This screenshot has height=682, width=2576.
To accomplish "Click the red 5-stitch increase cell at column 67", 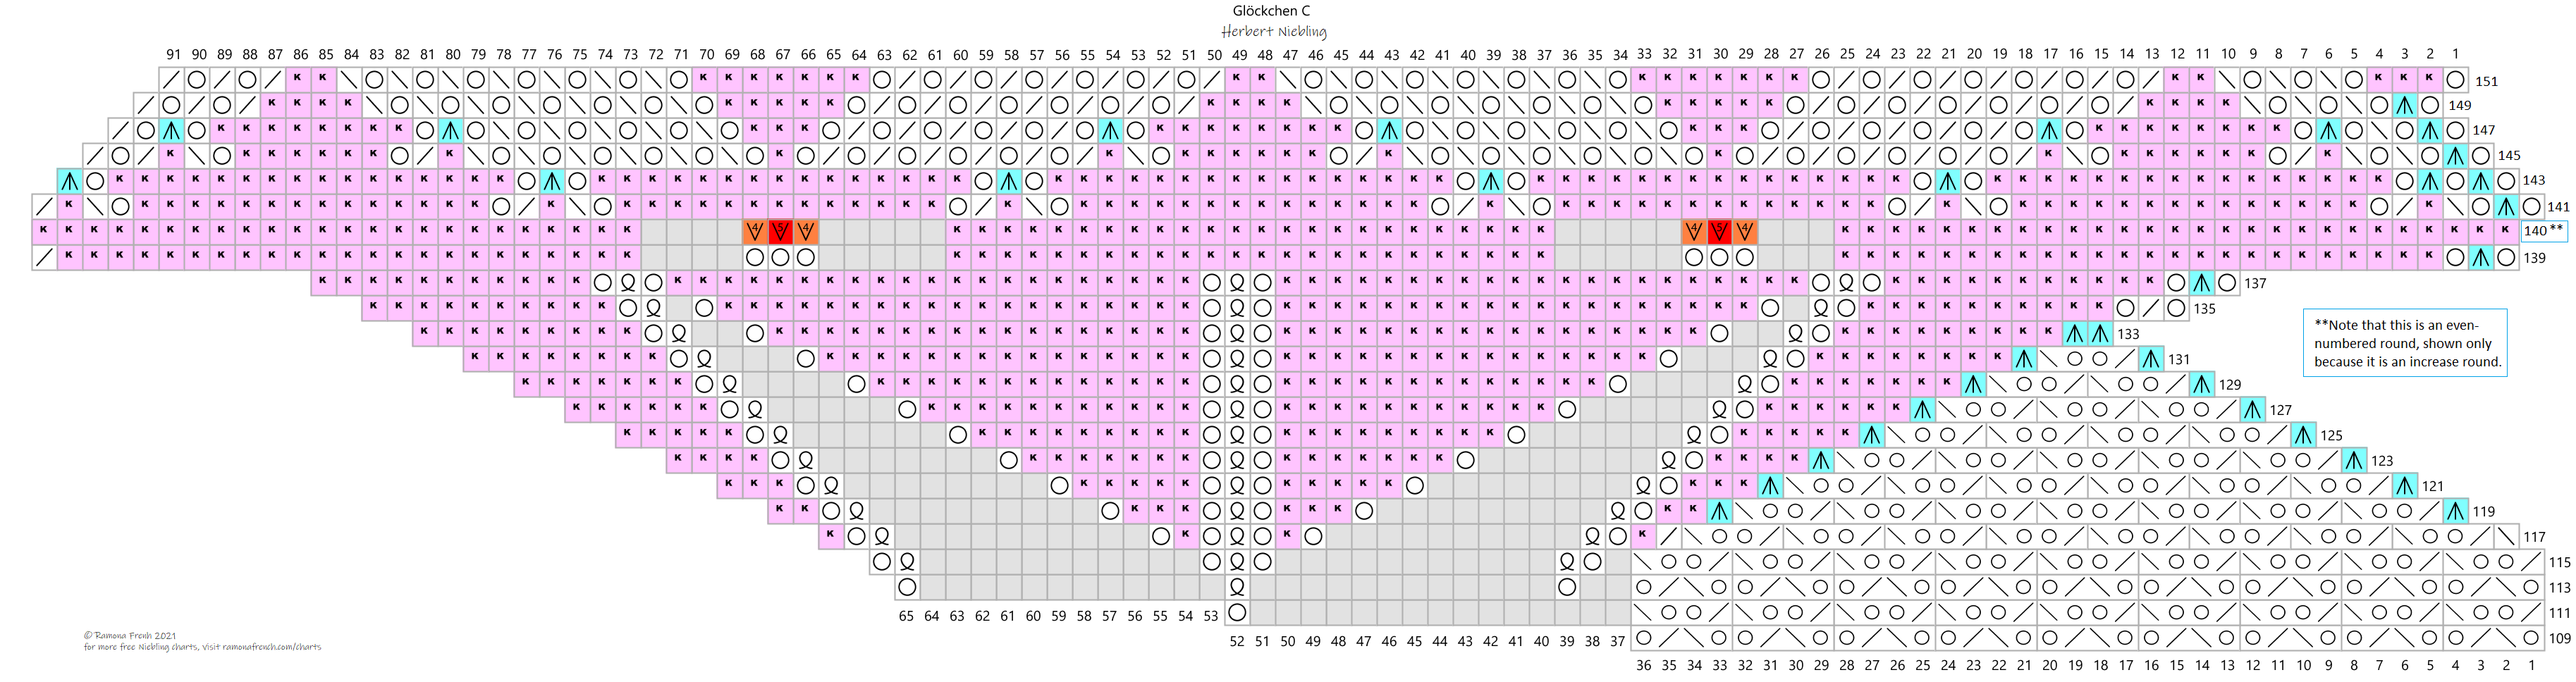I will tap(780, 232).
